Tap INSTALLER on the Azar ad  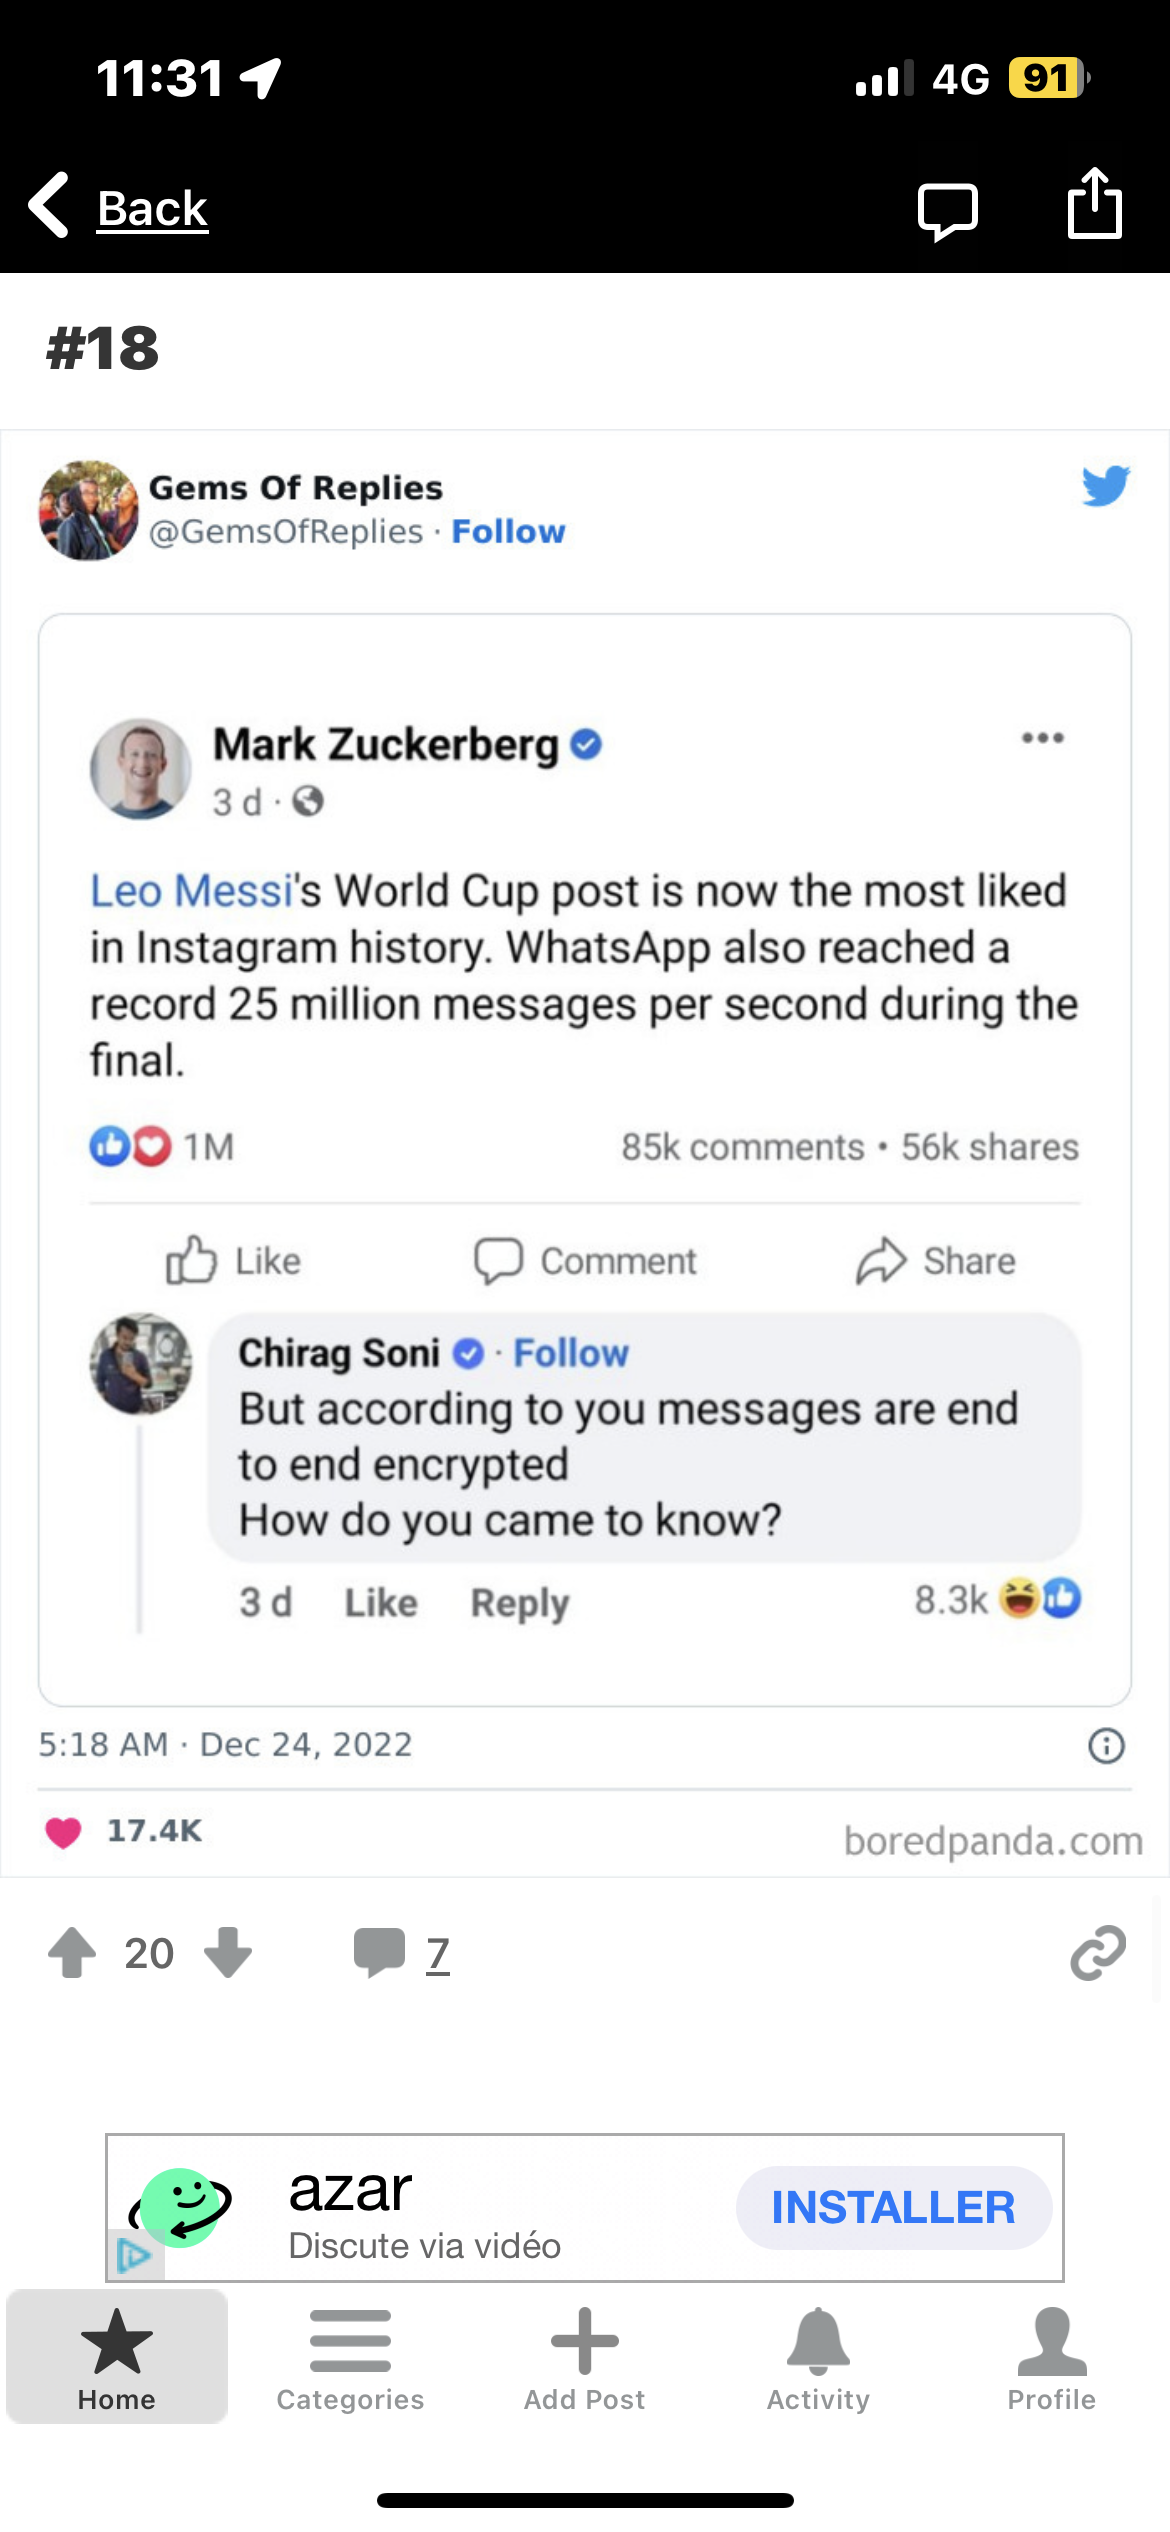point(893,2208)
